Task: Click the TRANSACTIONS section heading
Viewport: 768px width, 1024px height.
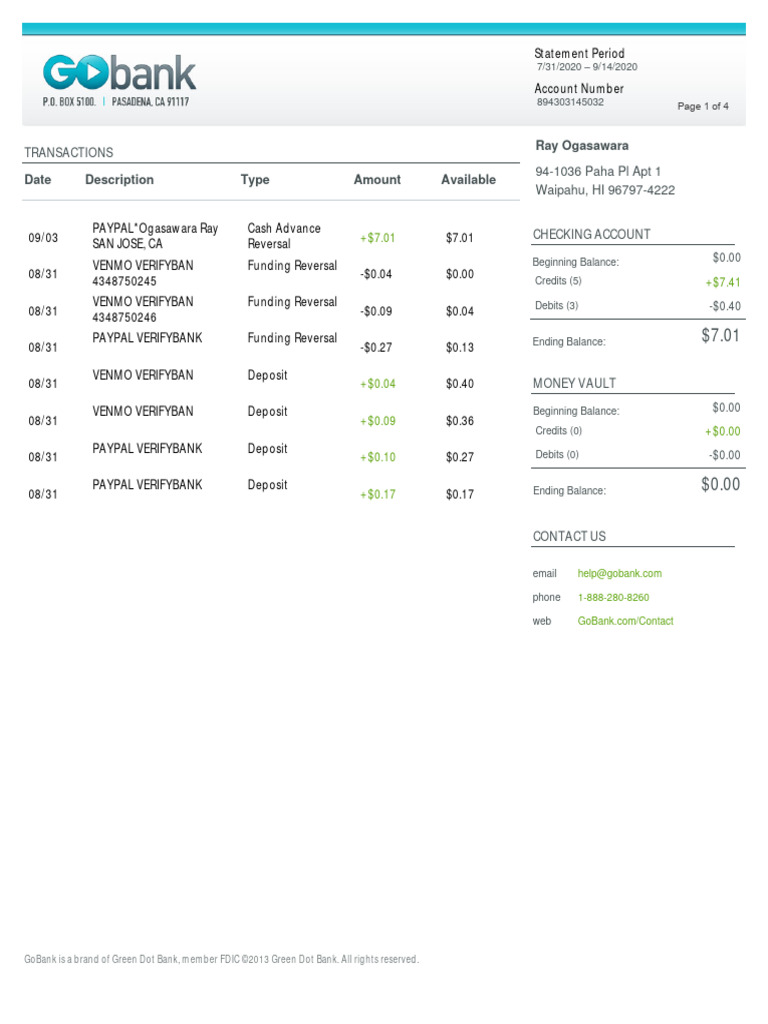Action: [x=69, y=153]
